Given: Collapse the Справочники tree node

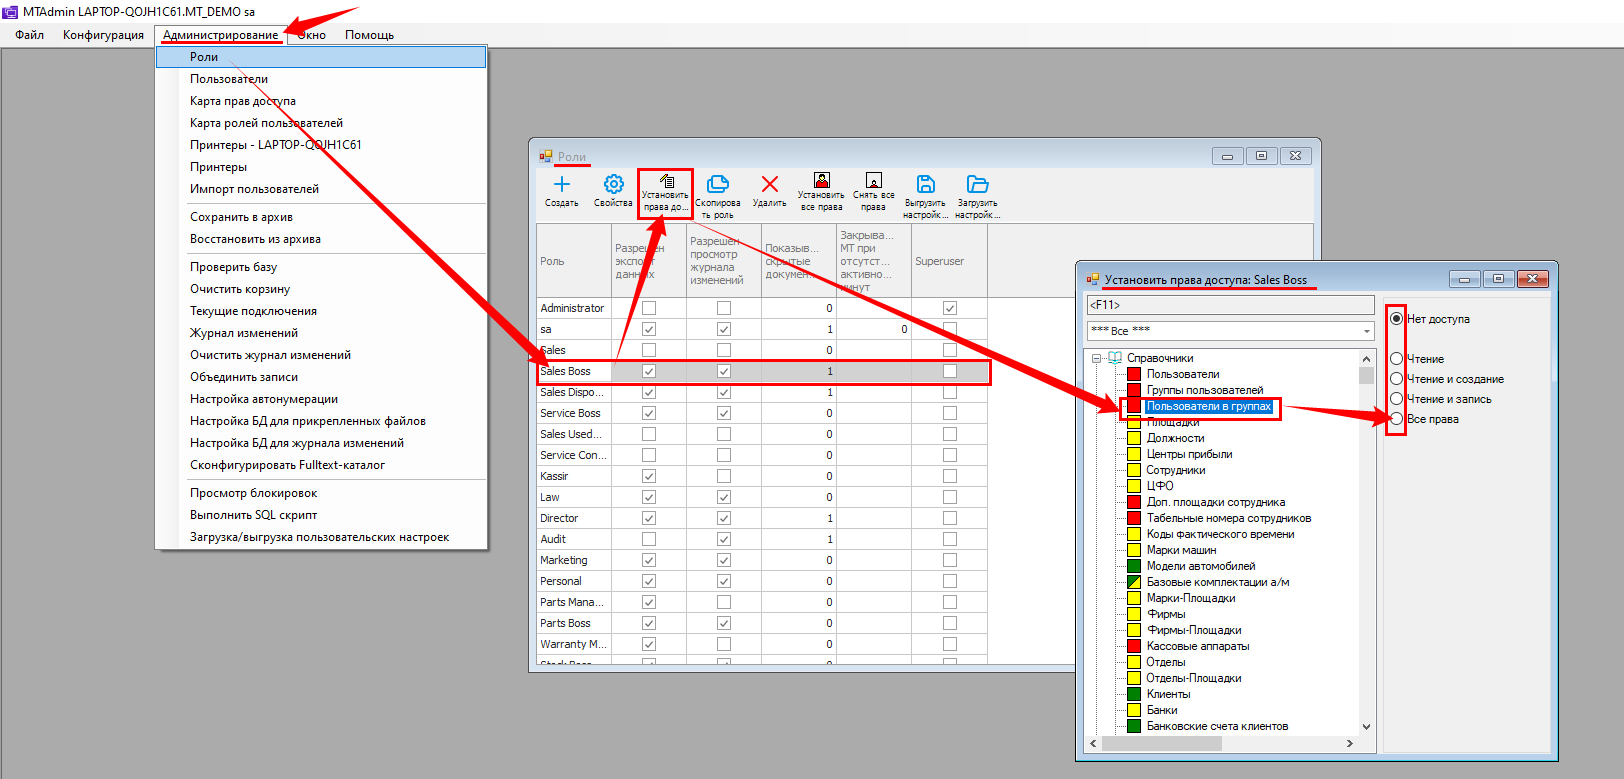Looking at the screenshot, I should click(1097, 358).
